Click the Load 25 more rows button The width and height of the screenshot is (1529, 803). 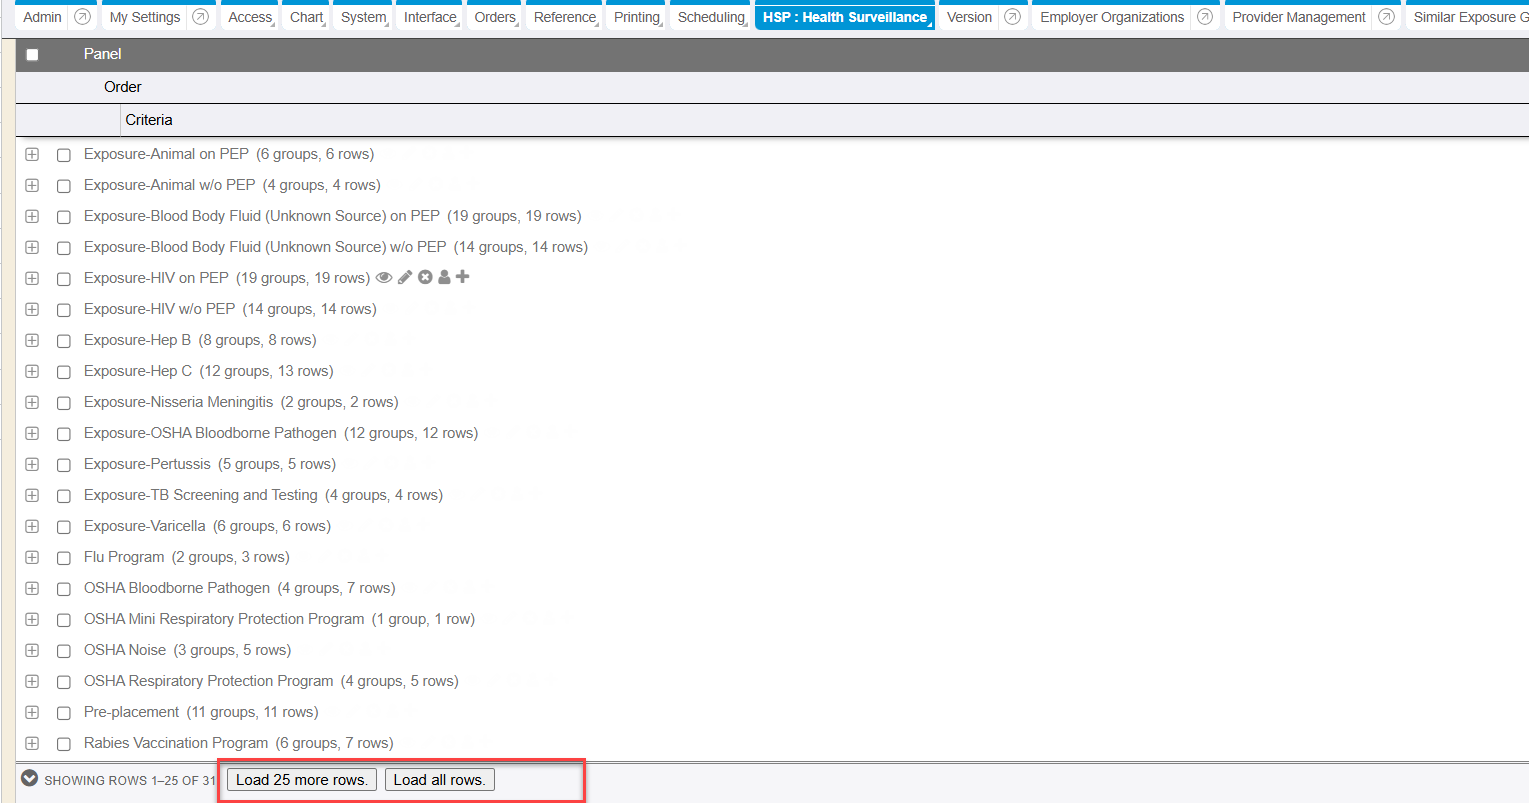[301, 780]
